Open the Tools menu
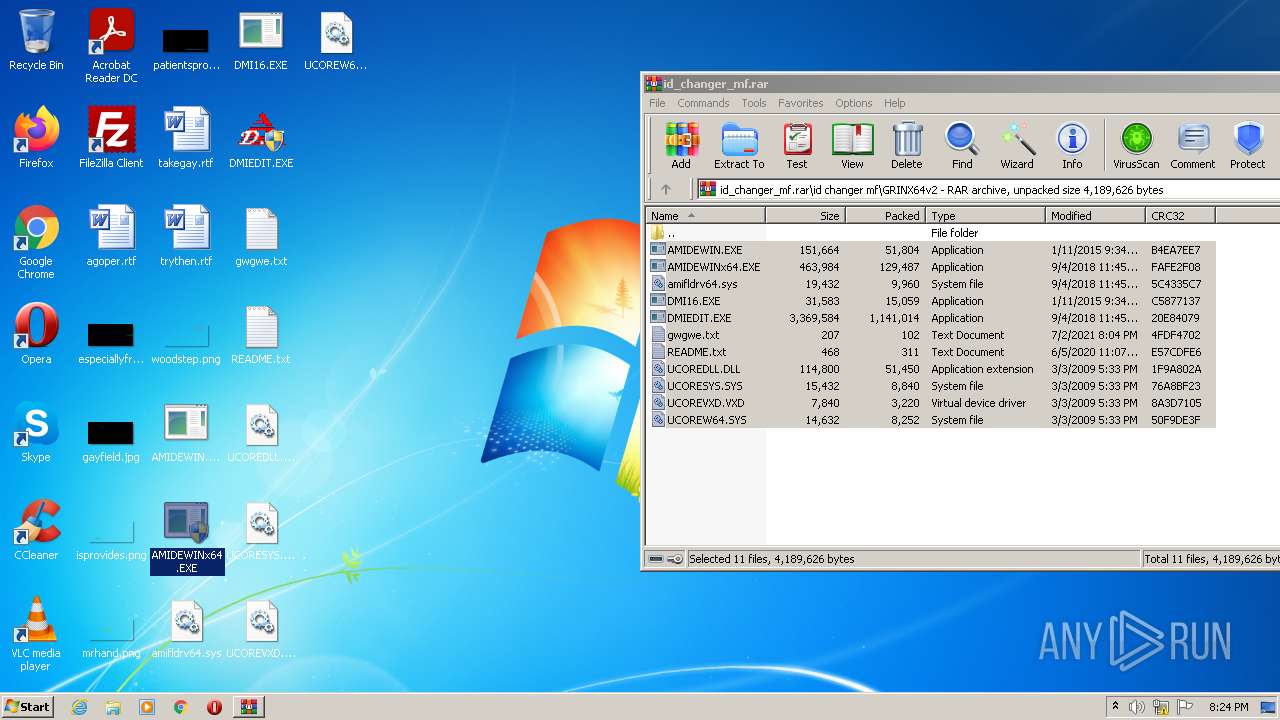 754,103
